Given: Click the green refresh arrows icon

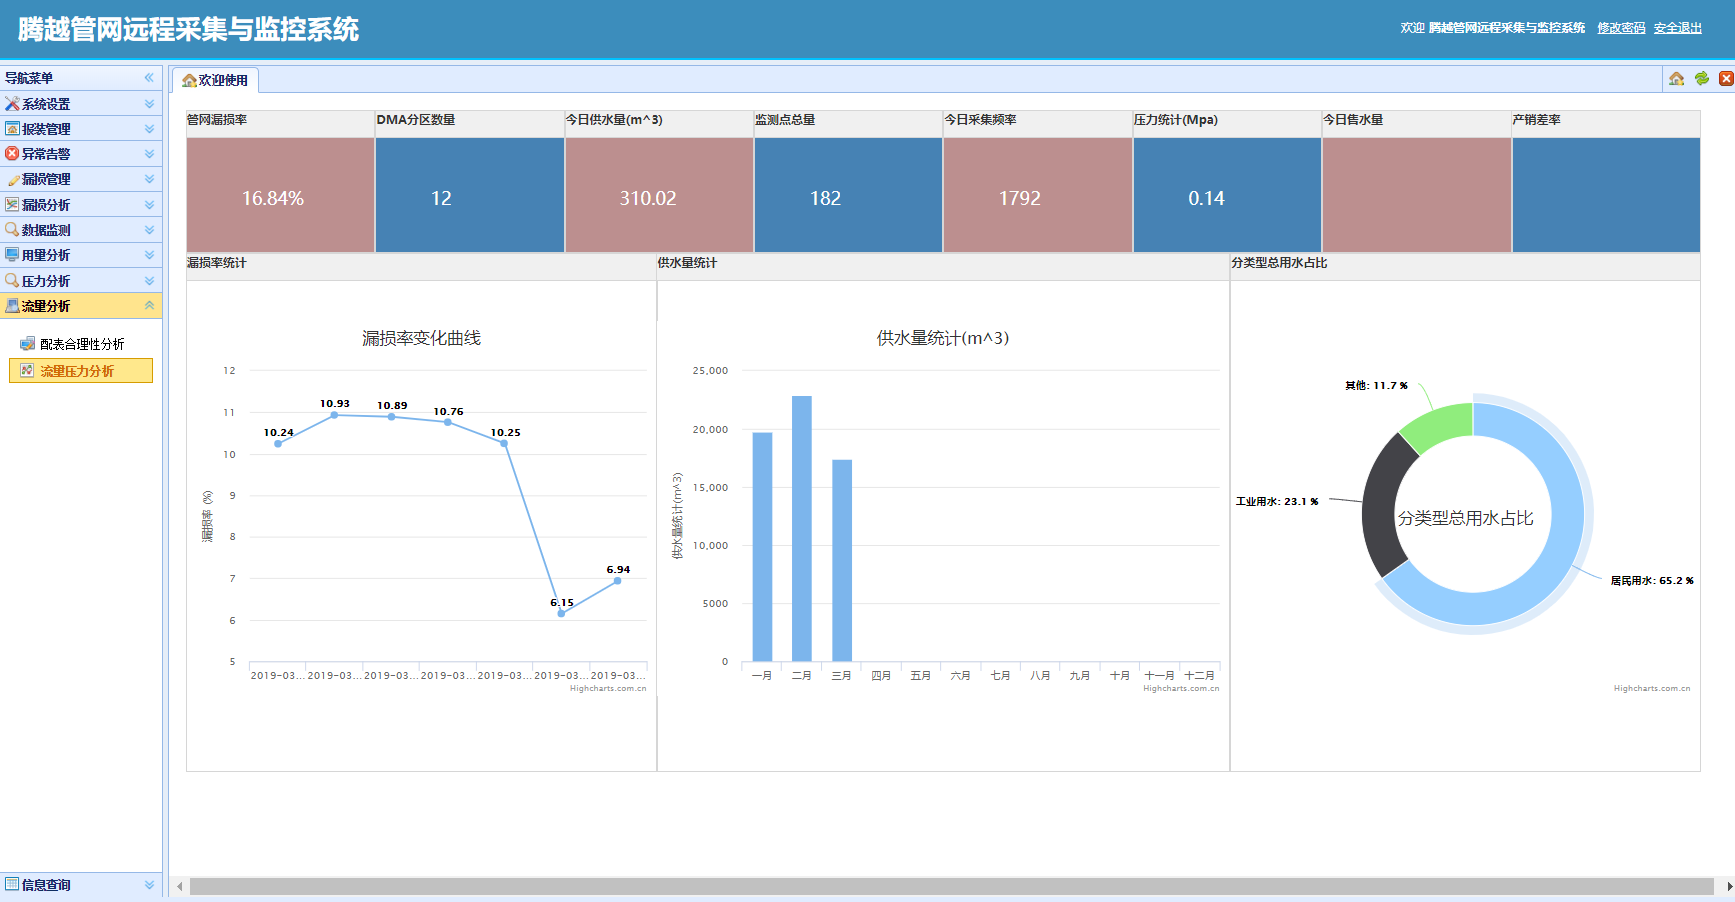Looking at the screenshot, I should tap(1702, 79).
